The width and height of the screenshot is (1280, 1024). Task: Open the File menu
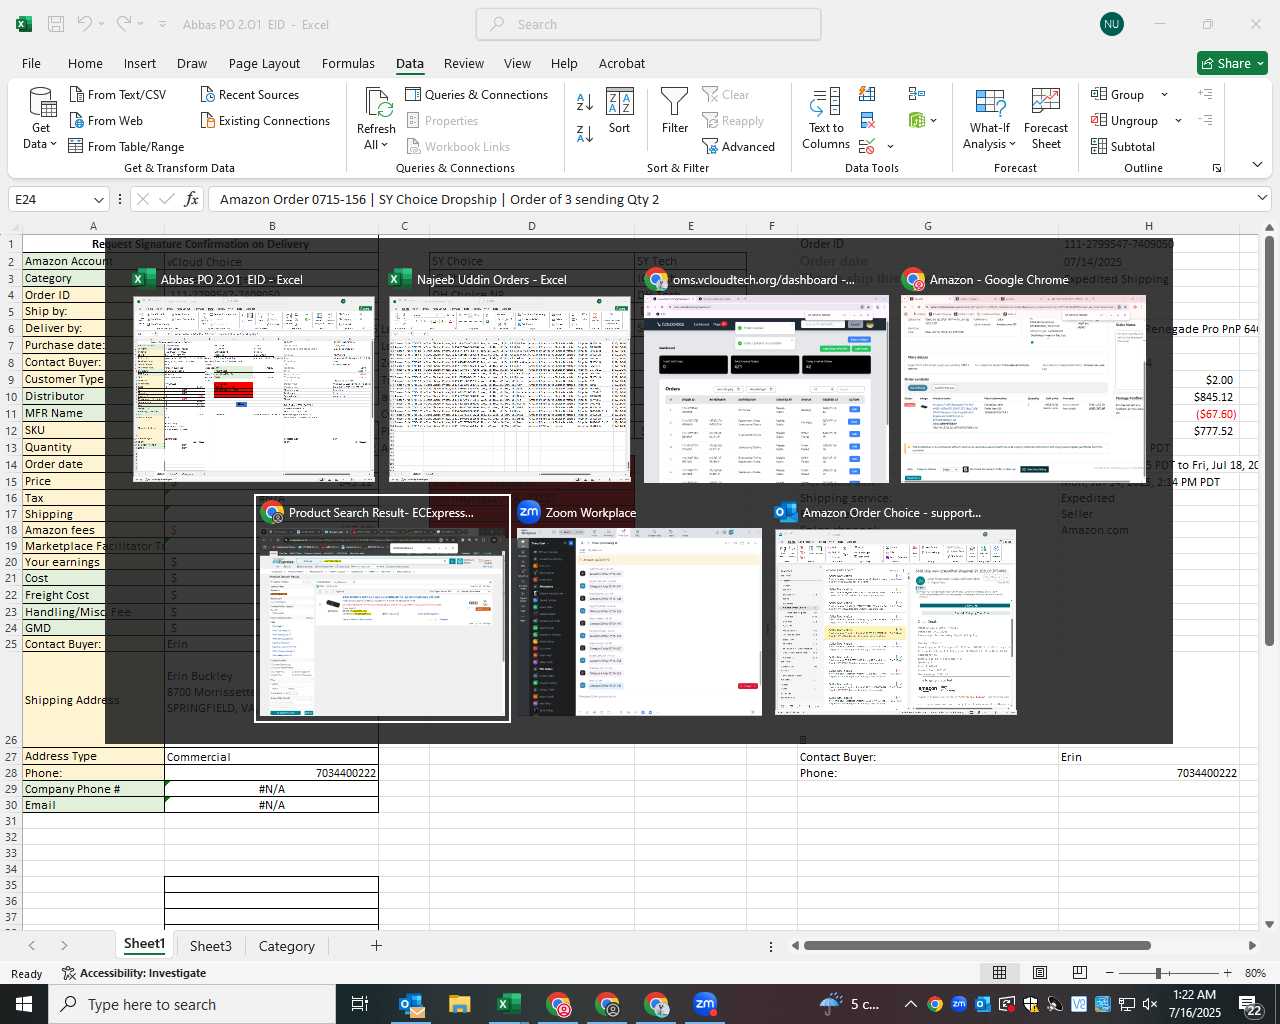31,63
